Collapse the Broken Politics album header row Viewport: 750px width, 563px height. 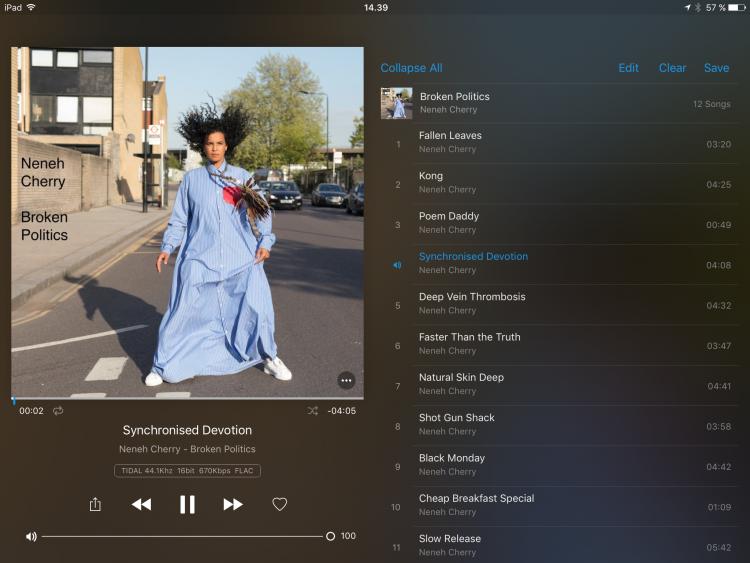tap(559, 103)
